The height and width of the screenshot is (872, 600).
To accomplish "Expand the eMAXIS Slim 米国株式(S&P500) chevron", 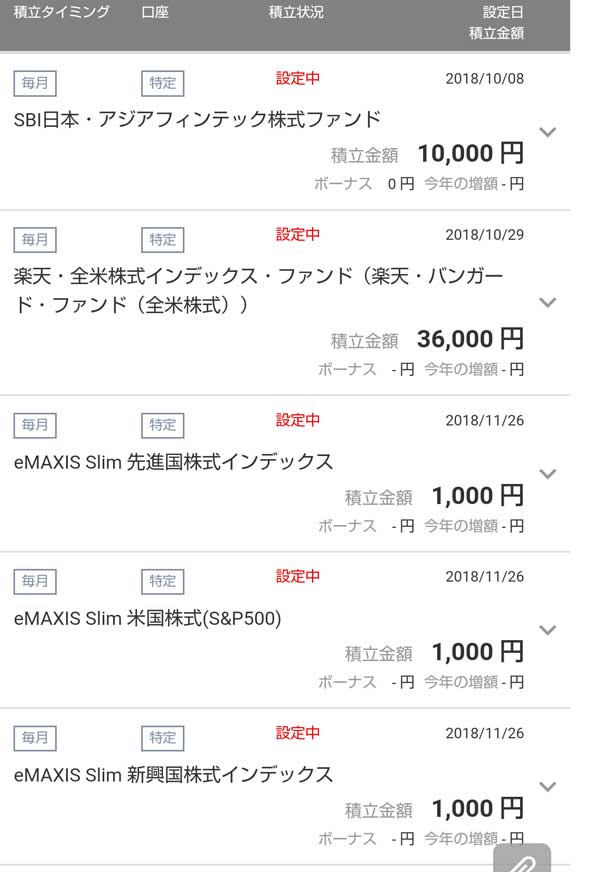I will pos(547,629).
